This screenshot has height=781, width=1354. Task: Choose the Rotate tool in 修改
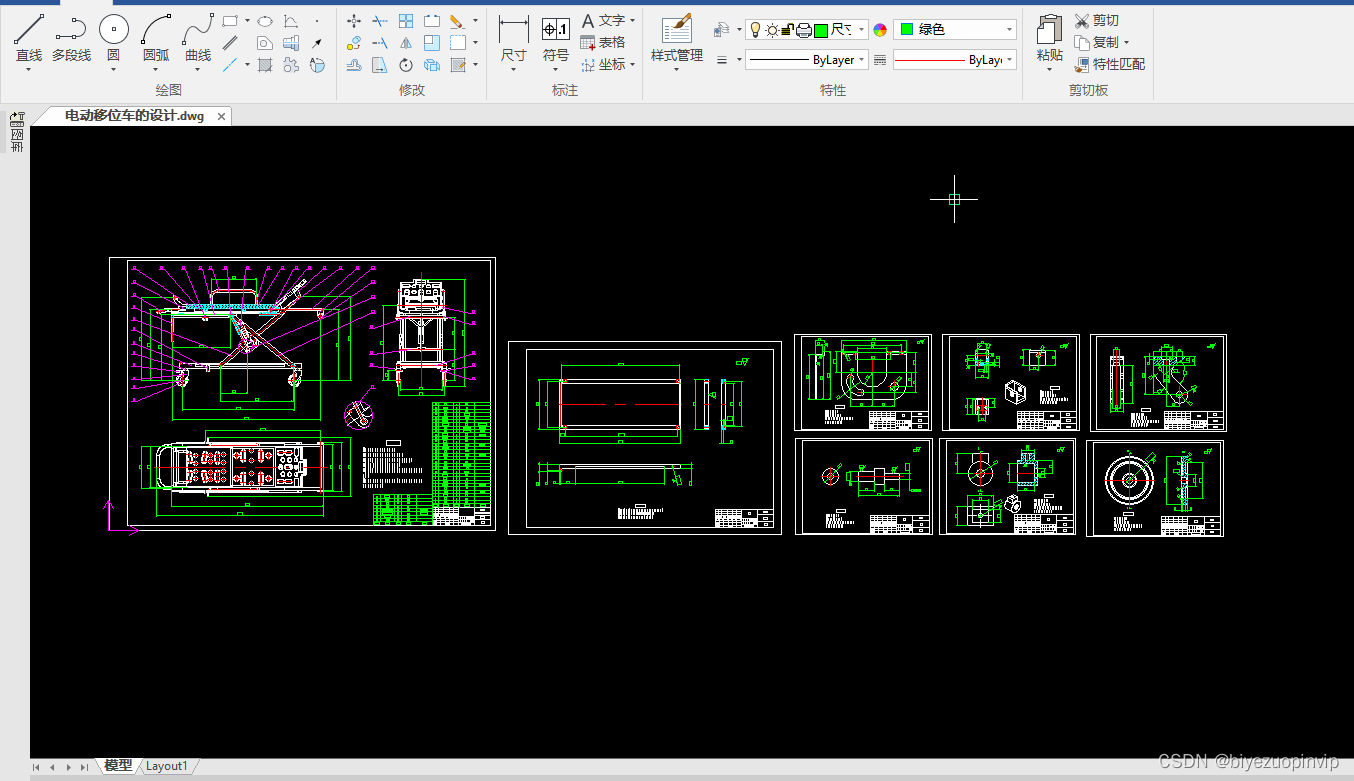coord(406,65)
